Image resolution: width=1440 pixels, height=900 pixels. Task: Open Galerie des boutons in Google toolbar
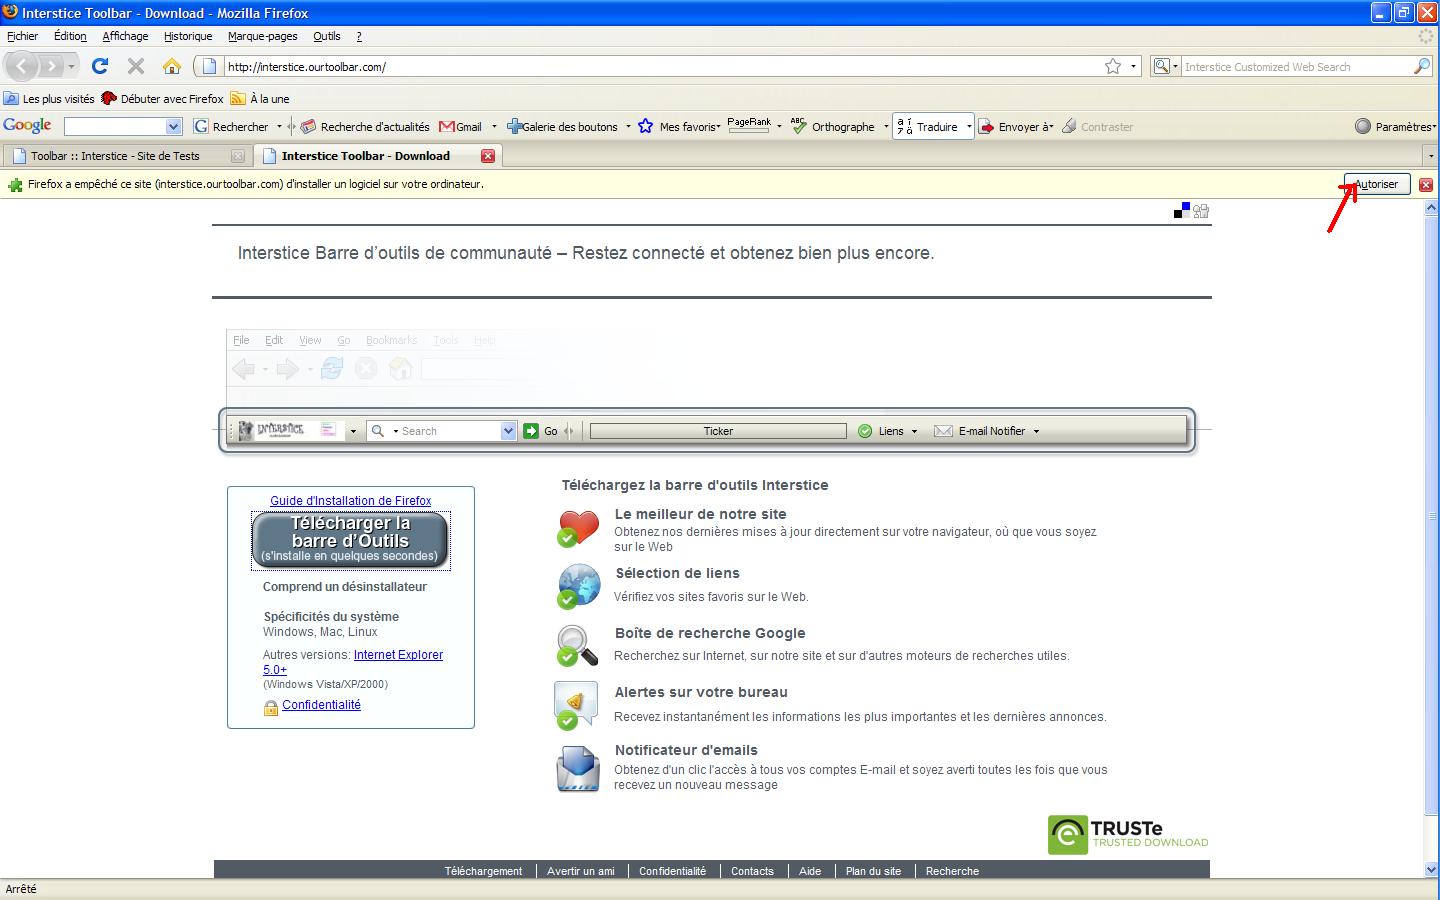[x=562, y=127]
